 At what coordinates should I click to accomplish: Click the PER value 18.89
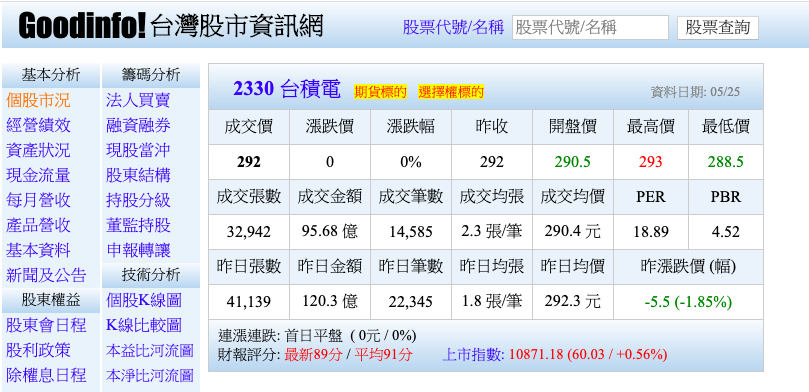pyautogui.click(x=651, y=232)
